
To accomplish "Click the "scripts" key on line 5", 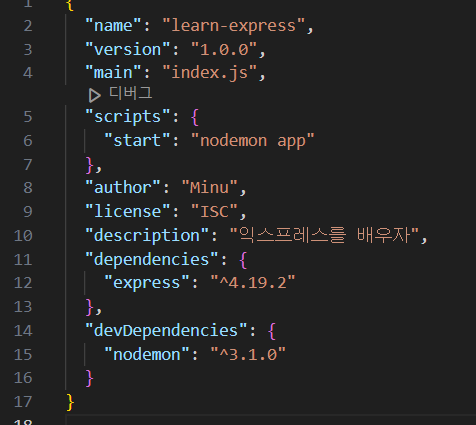I will click(x=128, y=117).
